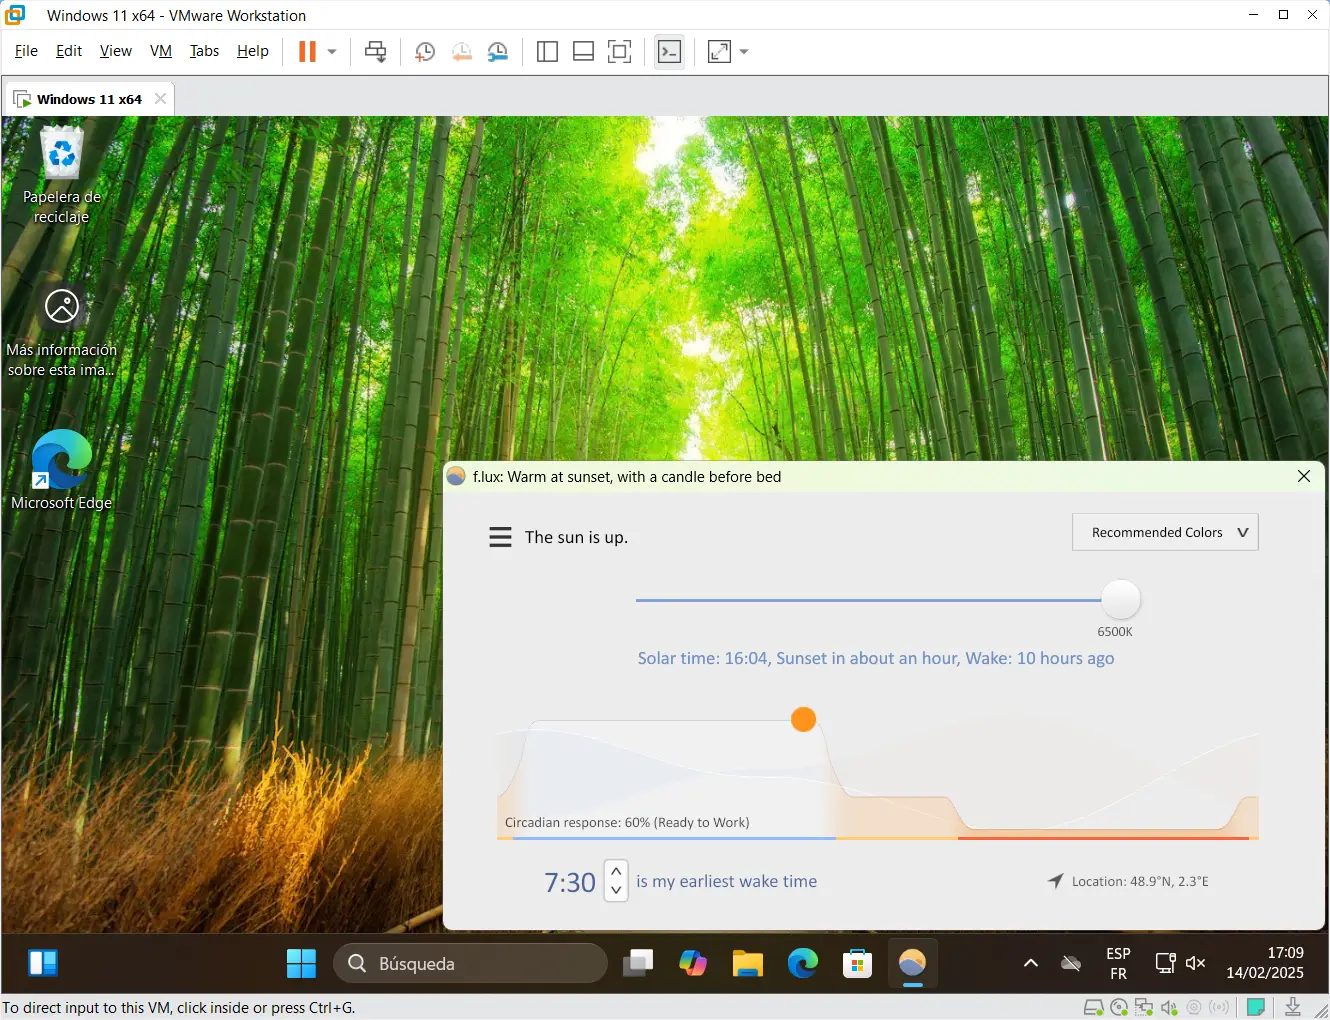1330x1020 pixels.
Task: Pause the virtual machine with the orange button
Action: point(307,52)
